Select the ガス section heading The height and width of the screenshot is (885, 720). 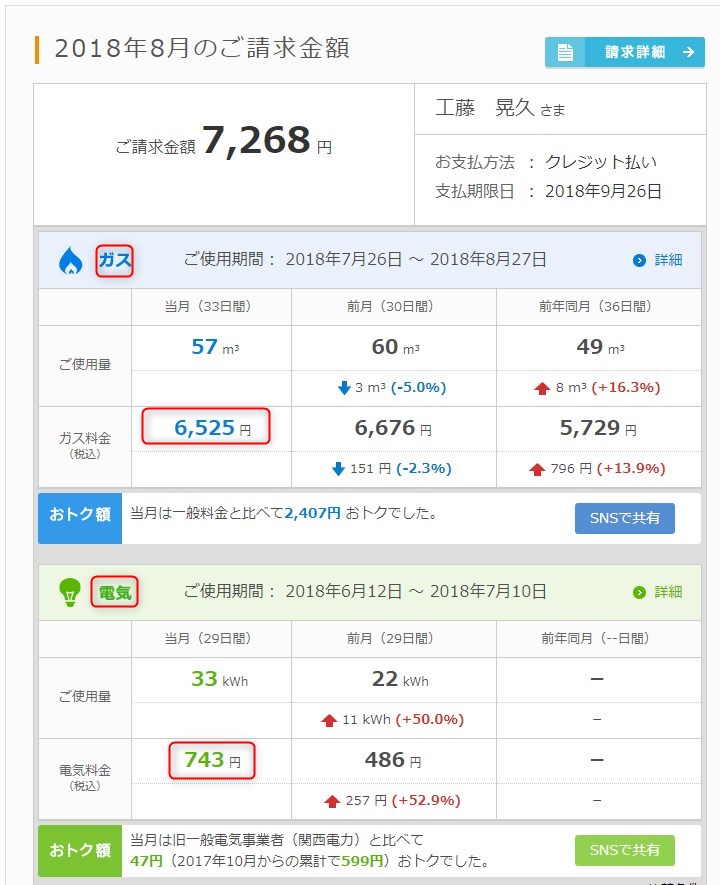(114, 262)
